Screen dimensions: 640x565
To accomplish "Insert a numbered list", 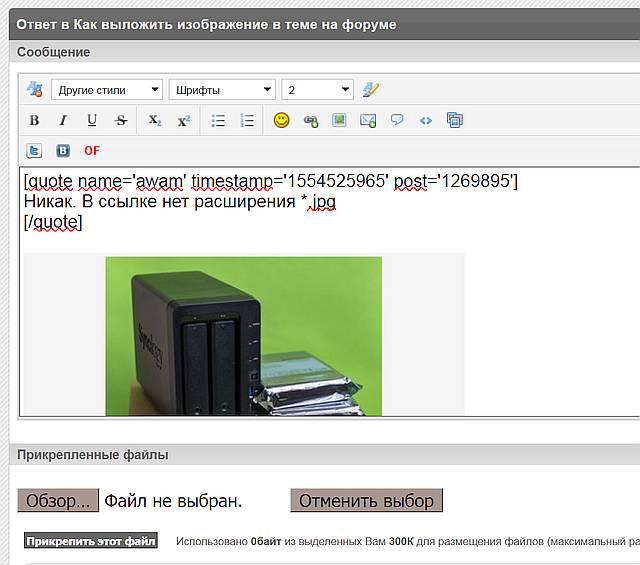I will (247, 120).
